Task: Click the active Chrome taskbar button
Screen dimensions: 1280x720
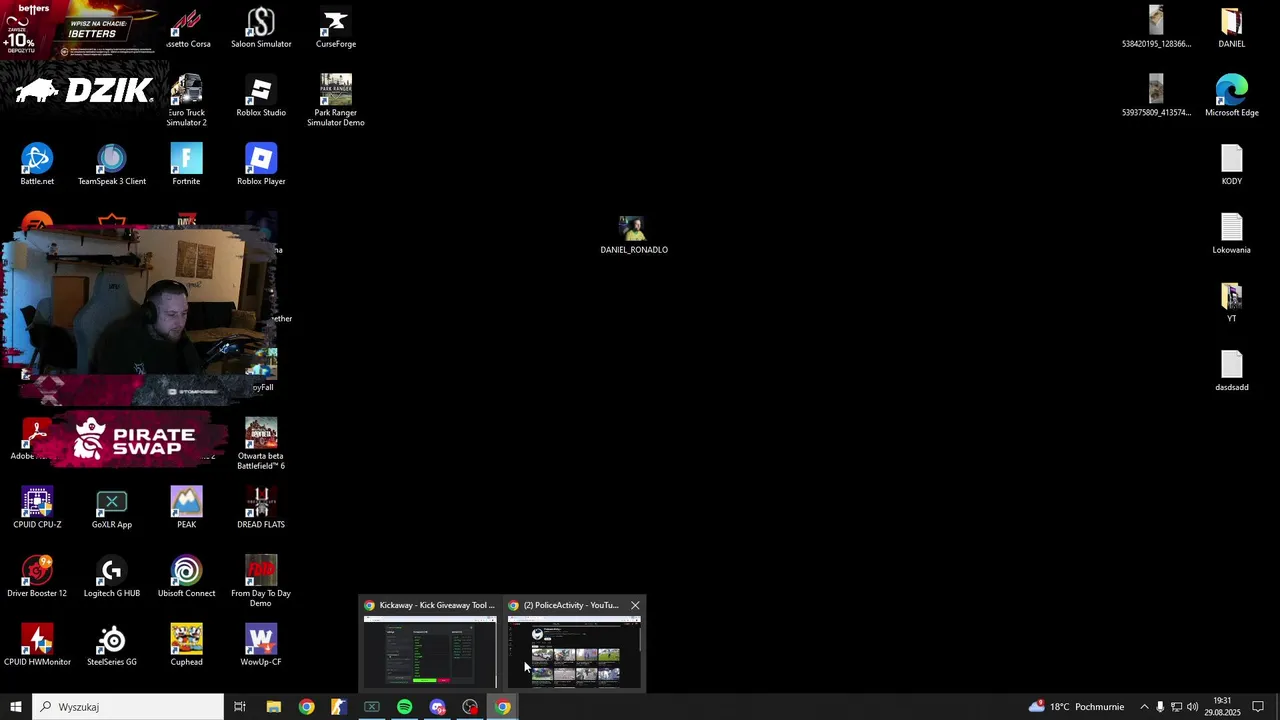Action: pos(503,707)
